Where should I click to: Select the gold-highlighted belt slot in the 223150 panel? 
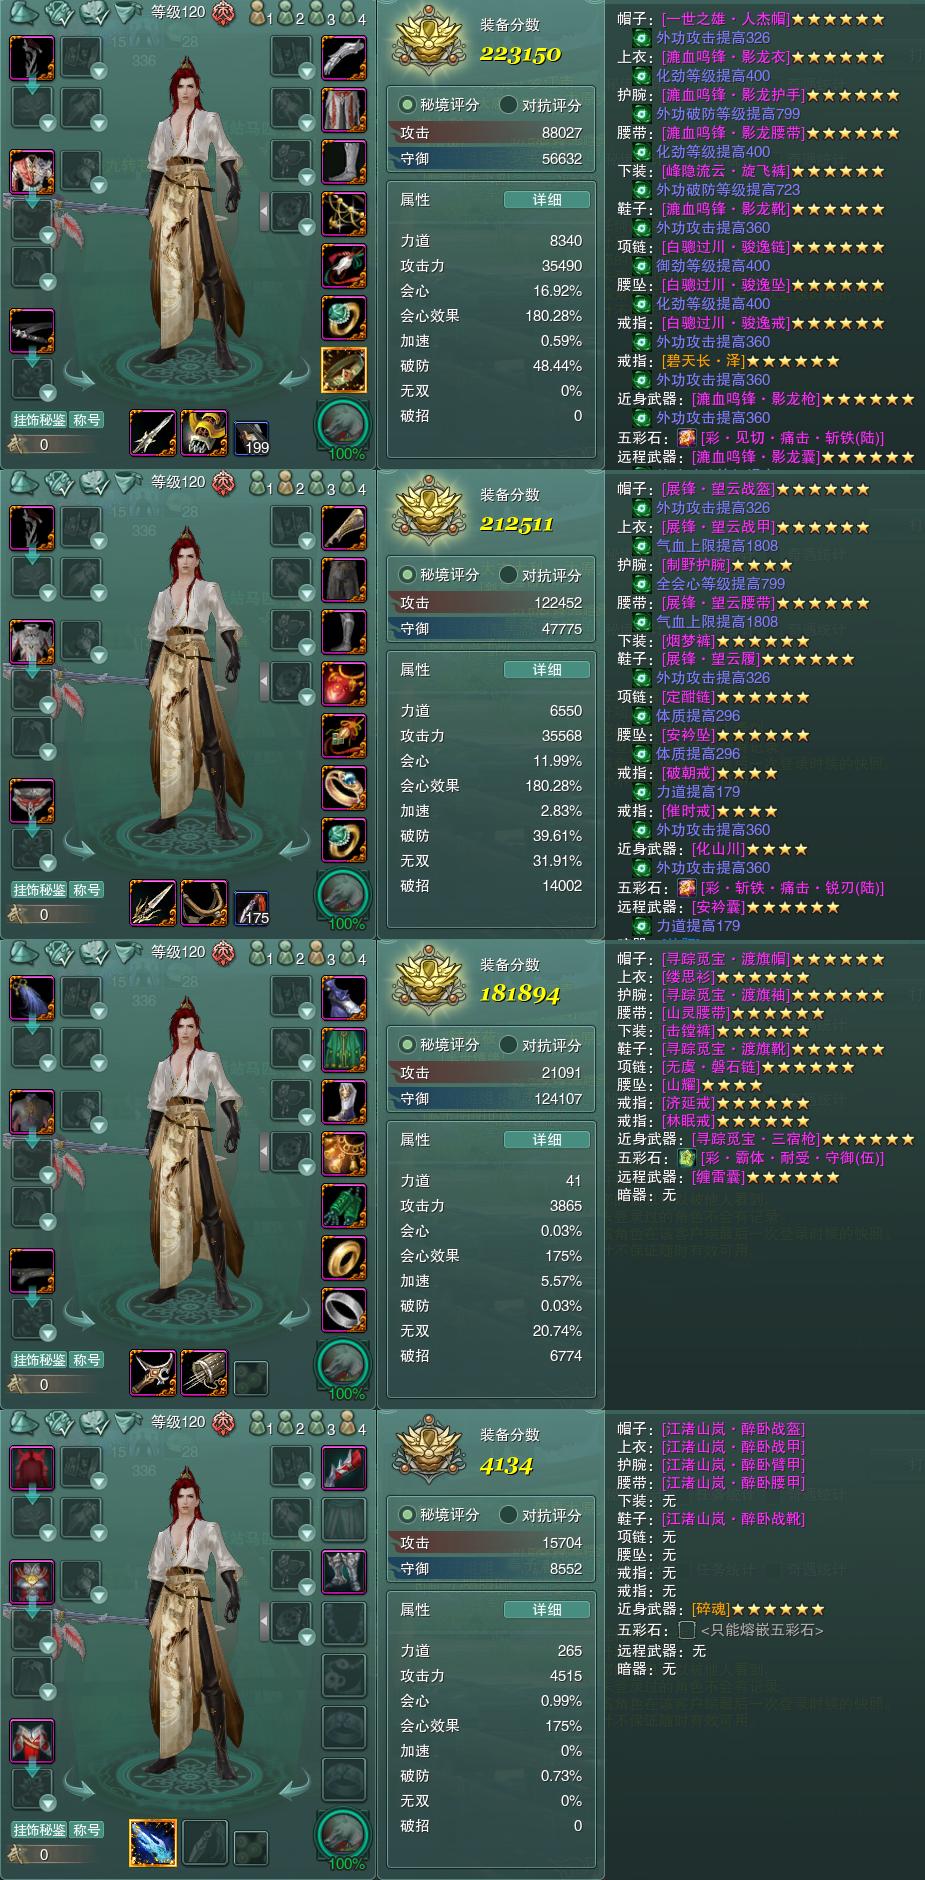[344, 370]
